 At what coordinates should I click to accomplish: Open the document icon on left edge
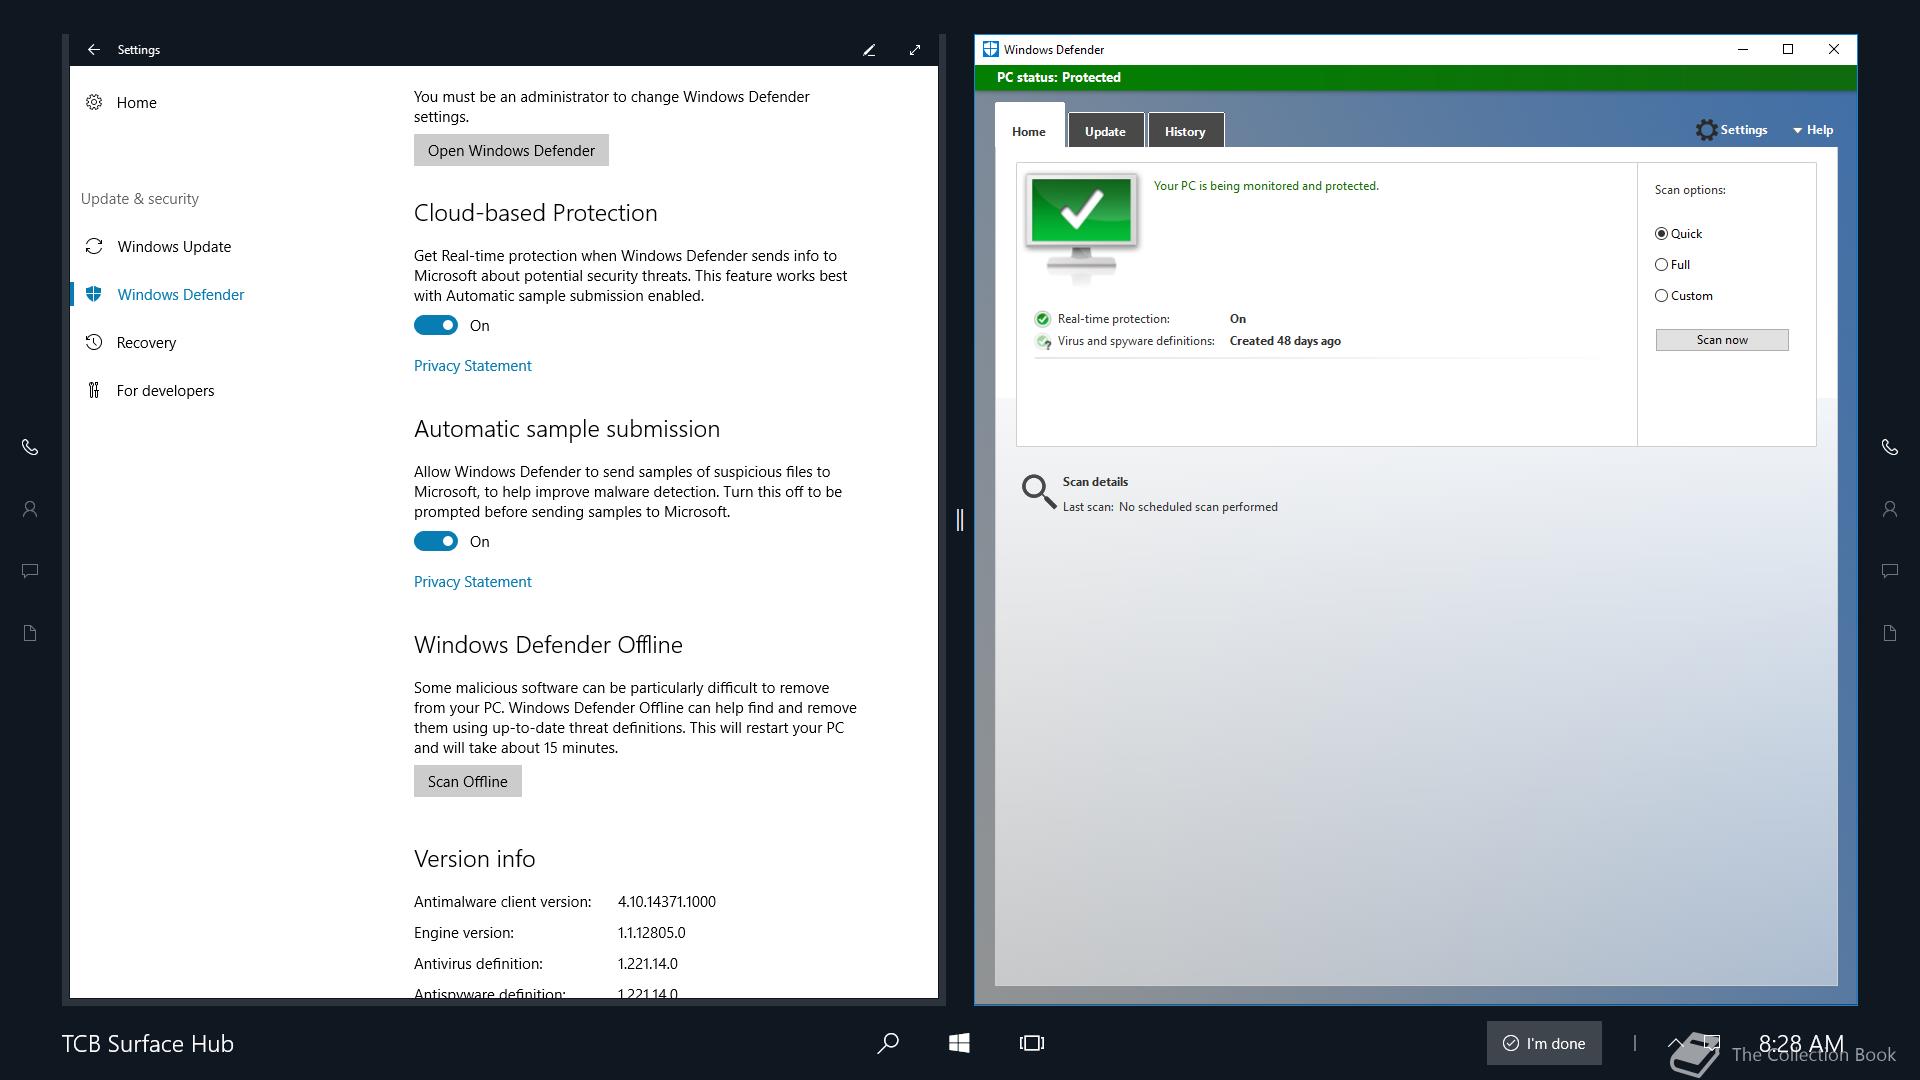(30, 633)
